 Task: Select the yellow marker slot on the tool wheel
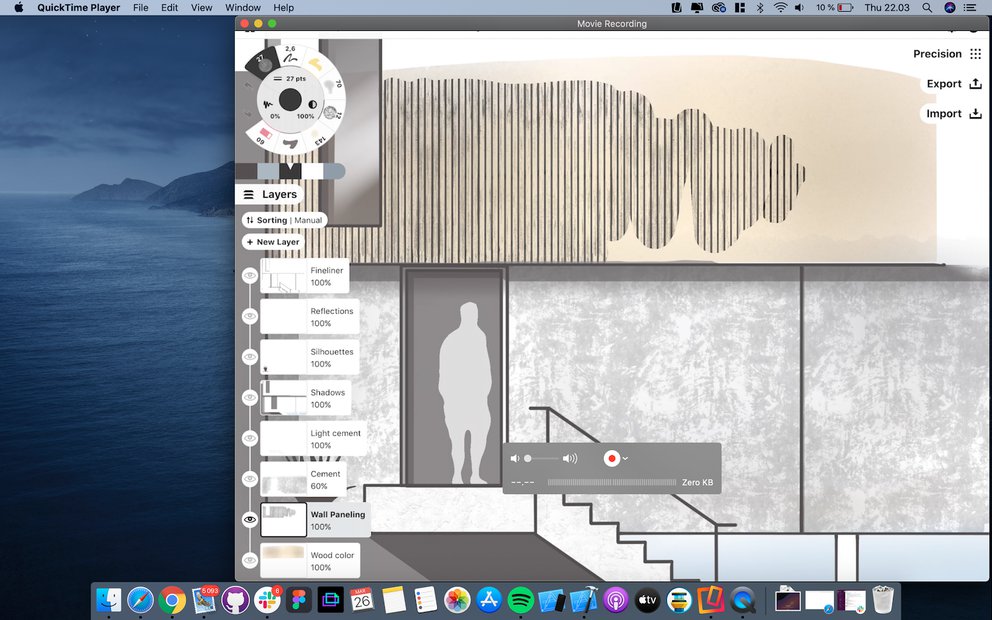click(315, 63)
